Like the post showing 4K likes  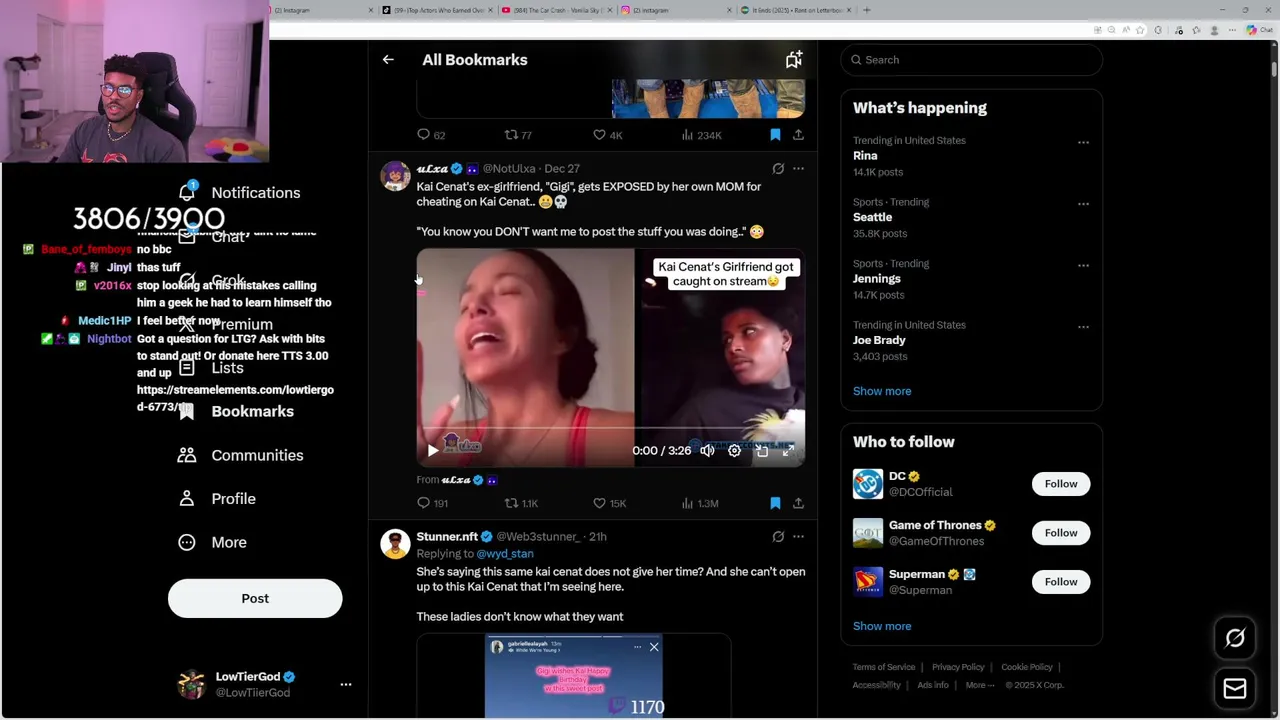(x=607, y=135)
